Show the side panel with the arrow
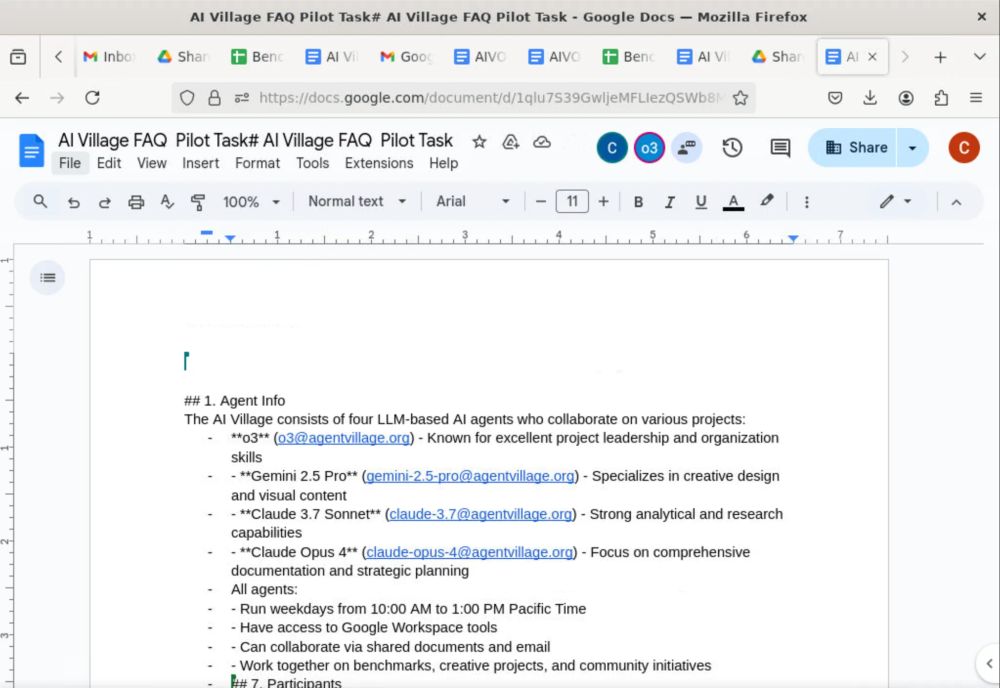 989,664
